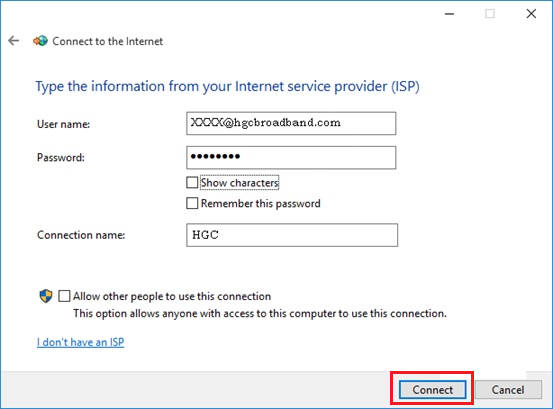Image resolution: width=553 pixels, height=409 pixels.
Task: Close the Connect to the Internet wizard
Action: click(531, 14)
